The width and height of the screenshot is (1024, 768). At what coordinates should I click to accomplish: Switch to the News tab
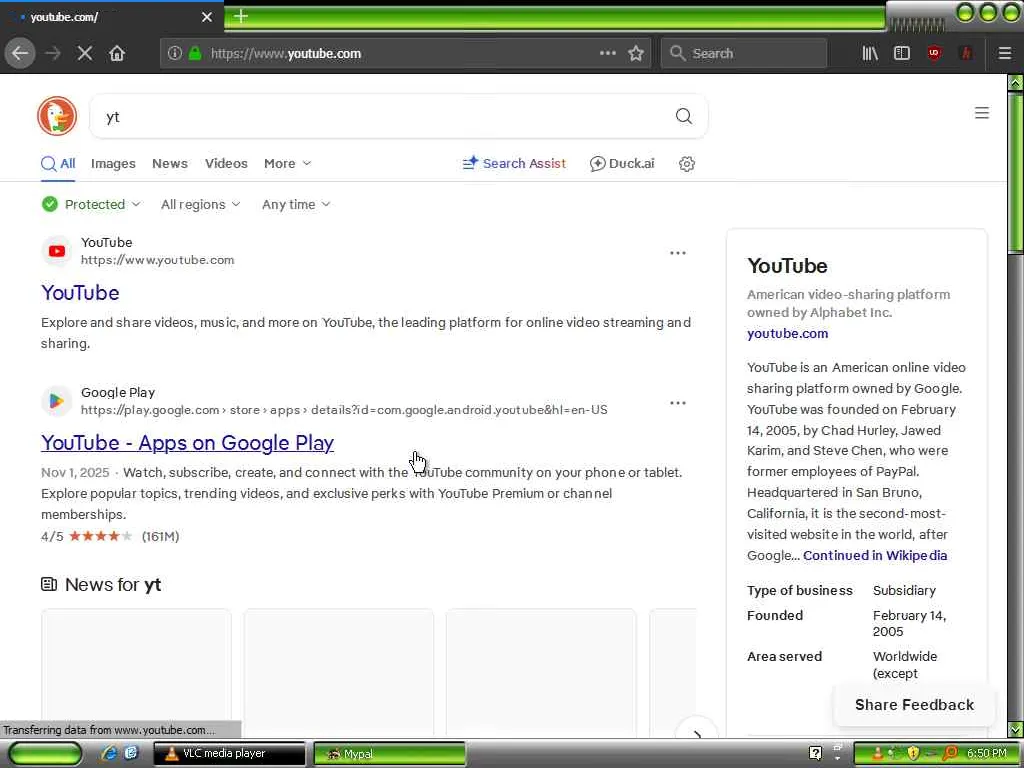(170, 164)
